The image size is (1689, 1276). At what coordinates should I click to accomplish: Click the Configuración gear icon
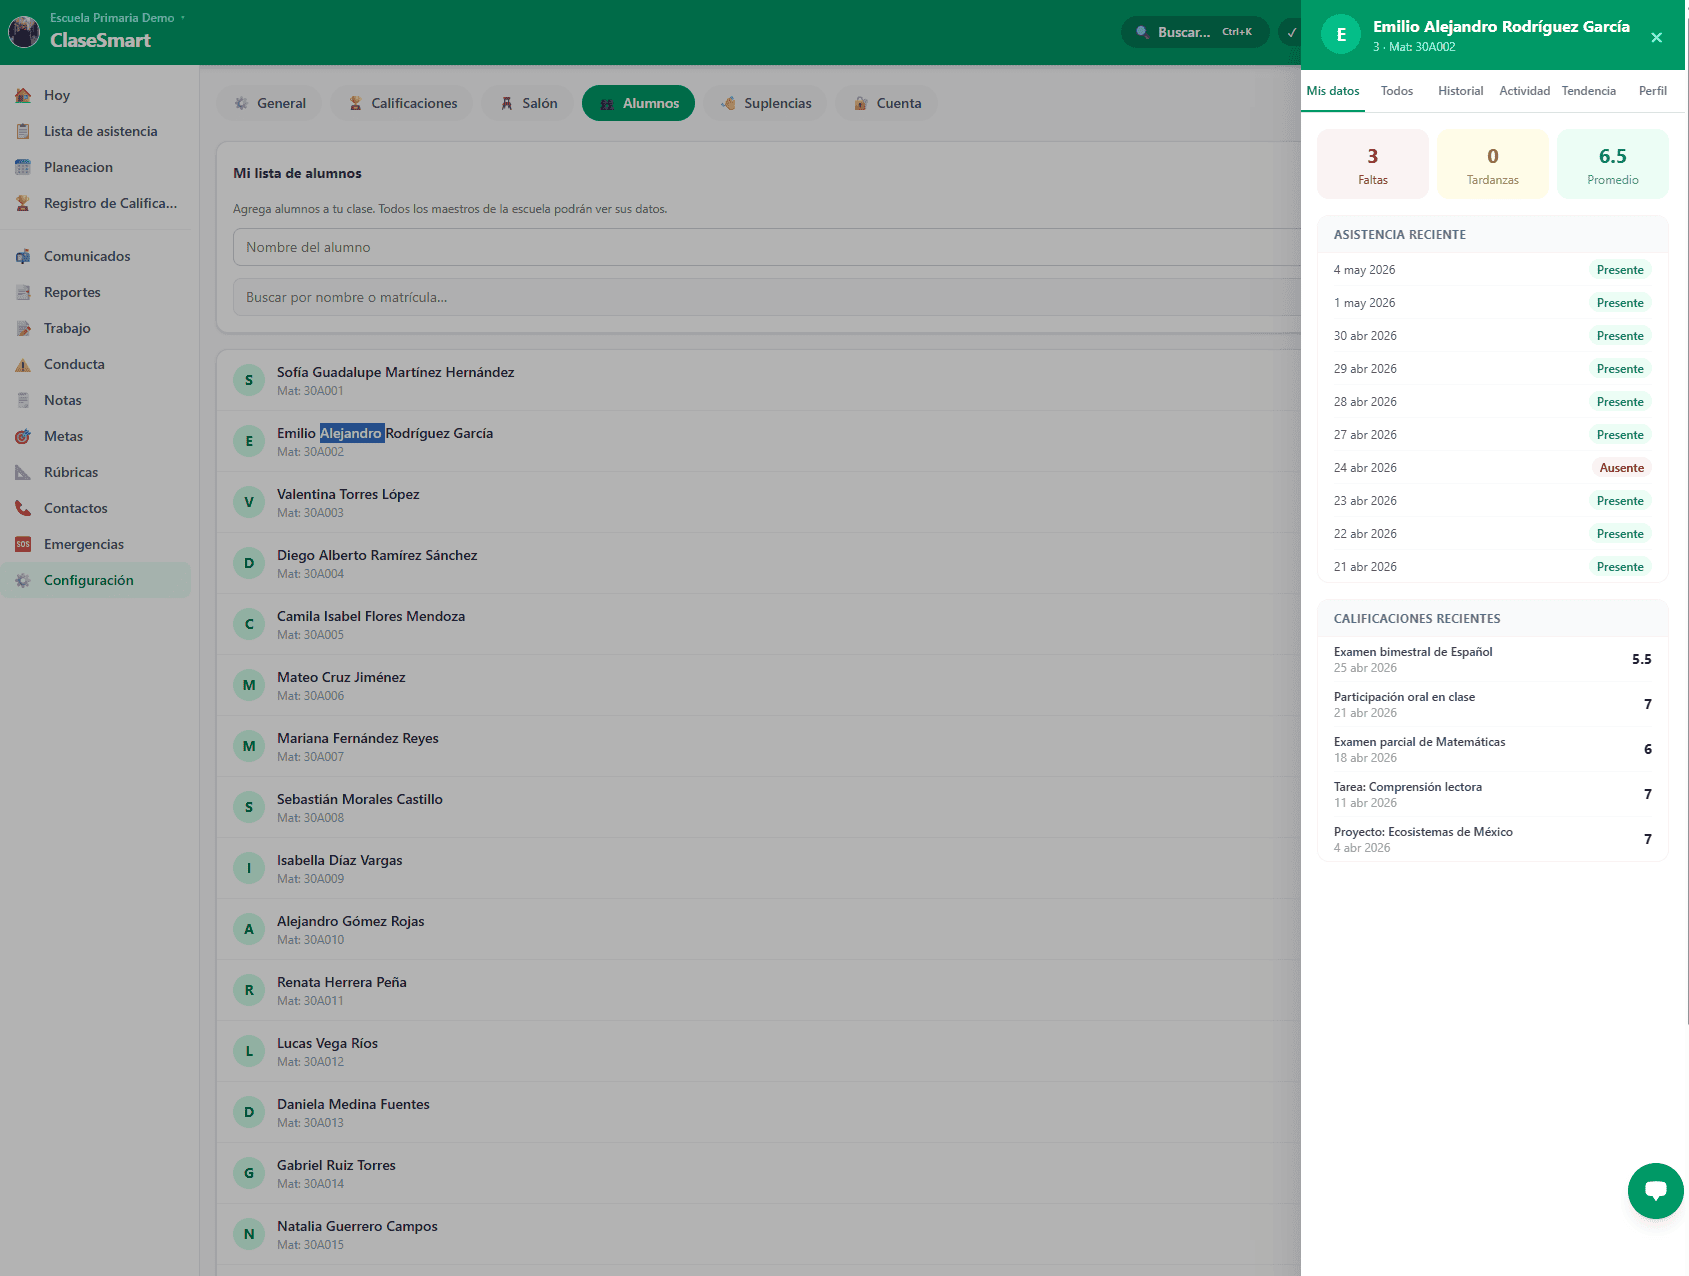(23, 580)
